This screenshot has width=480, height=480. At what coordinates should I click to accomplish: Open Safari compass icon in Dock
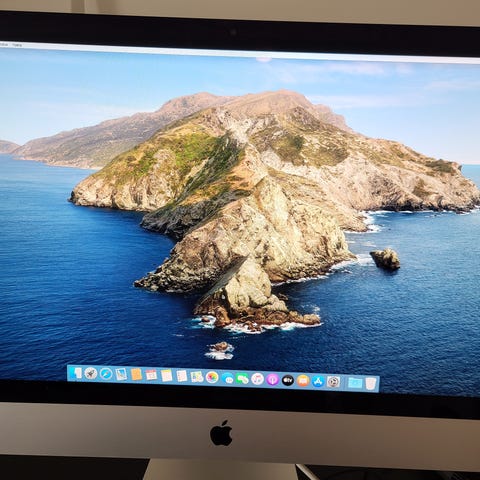pos(106,374)
